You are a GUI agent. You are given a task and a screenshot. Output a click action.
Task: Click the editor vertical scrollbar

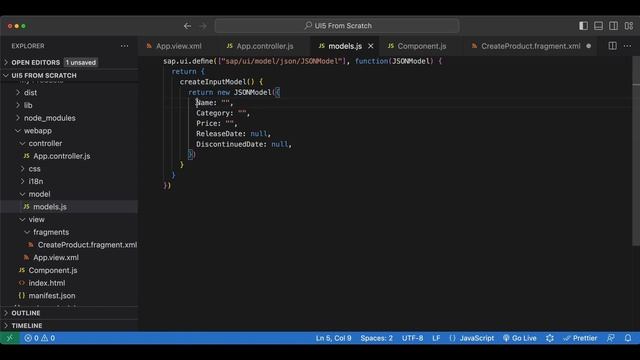click(x=636, y=151)
